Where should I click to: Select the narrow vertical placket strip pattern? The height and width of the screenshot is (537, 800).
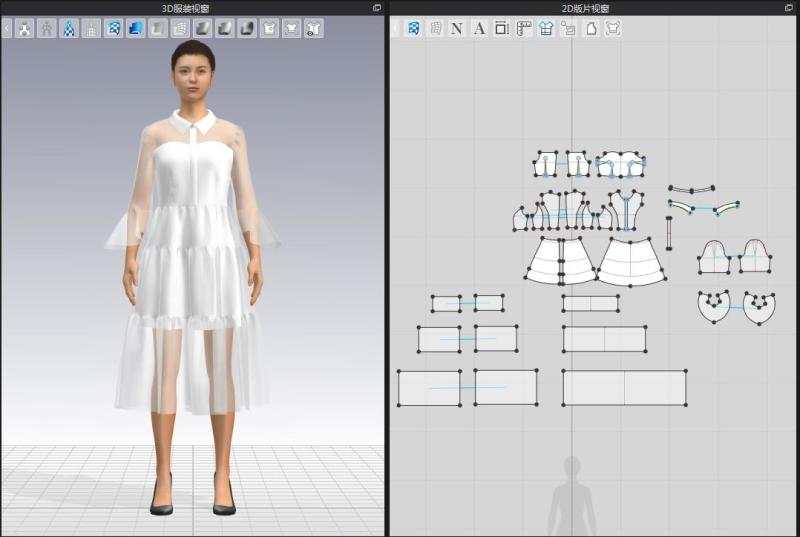(x=669, y=234)
